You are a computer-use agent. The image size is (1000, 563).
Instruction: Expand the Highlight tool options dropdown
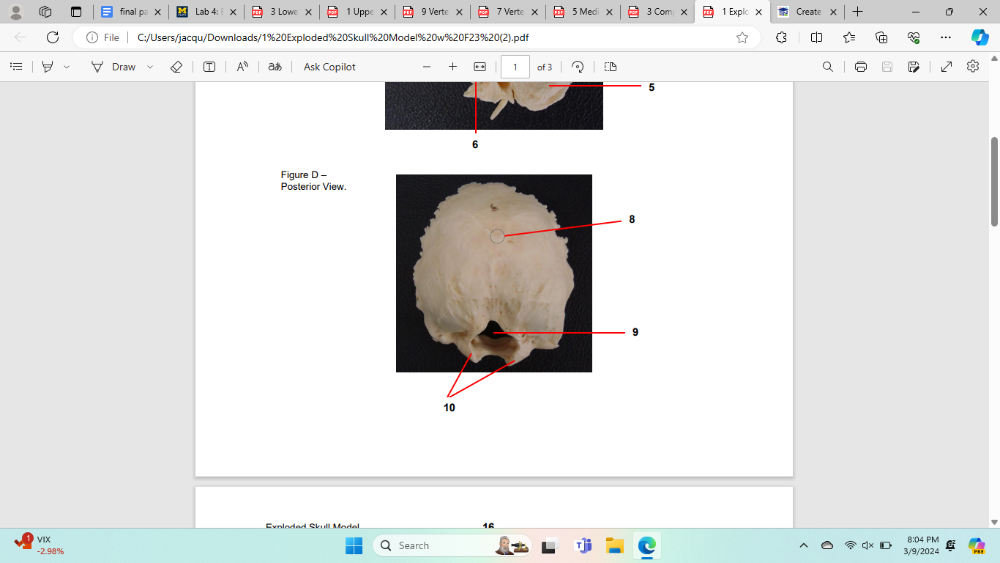tap(67, 67)
